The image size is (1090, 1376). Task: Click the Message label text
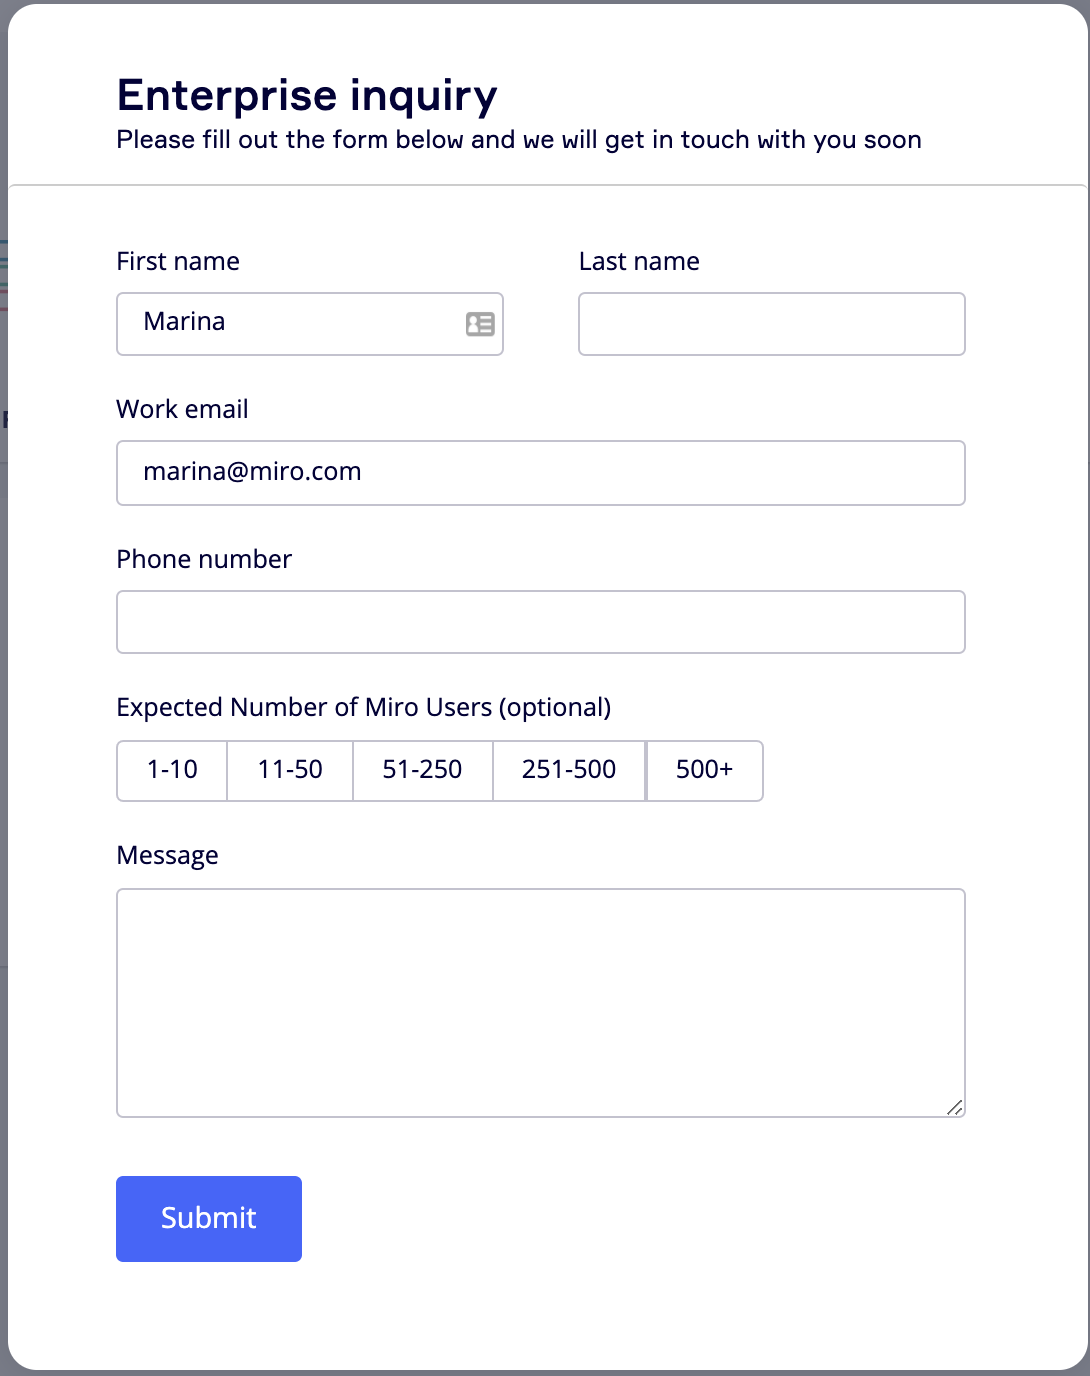(167, 856)
